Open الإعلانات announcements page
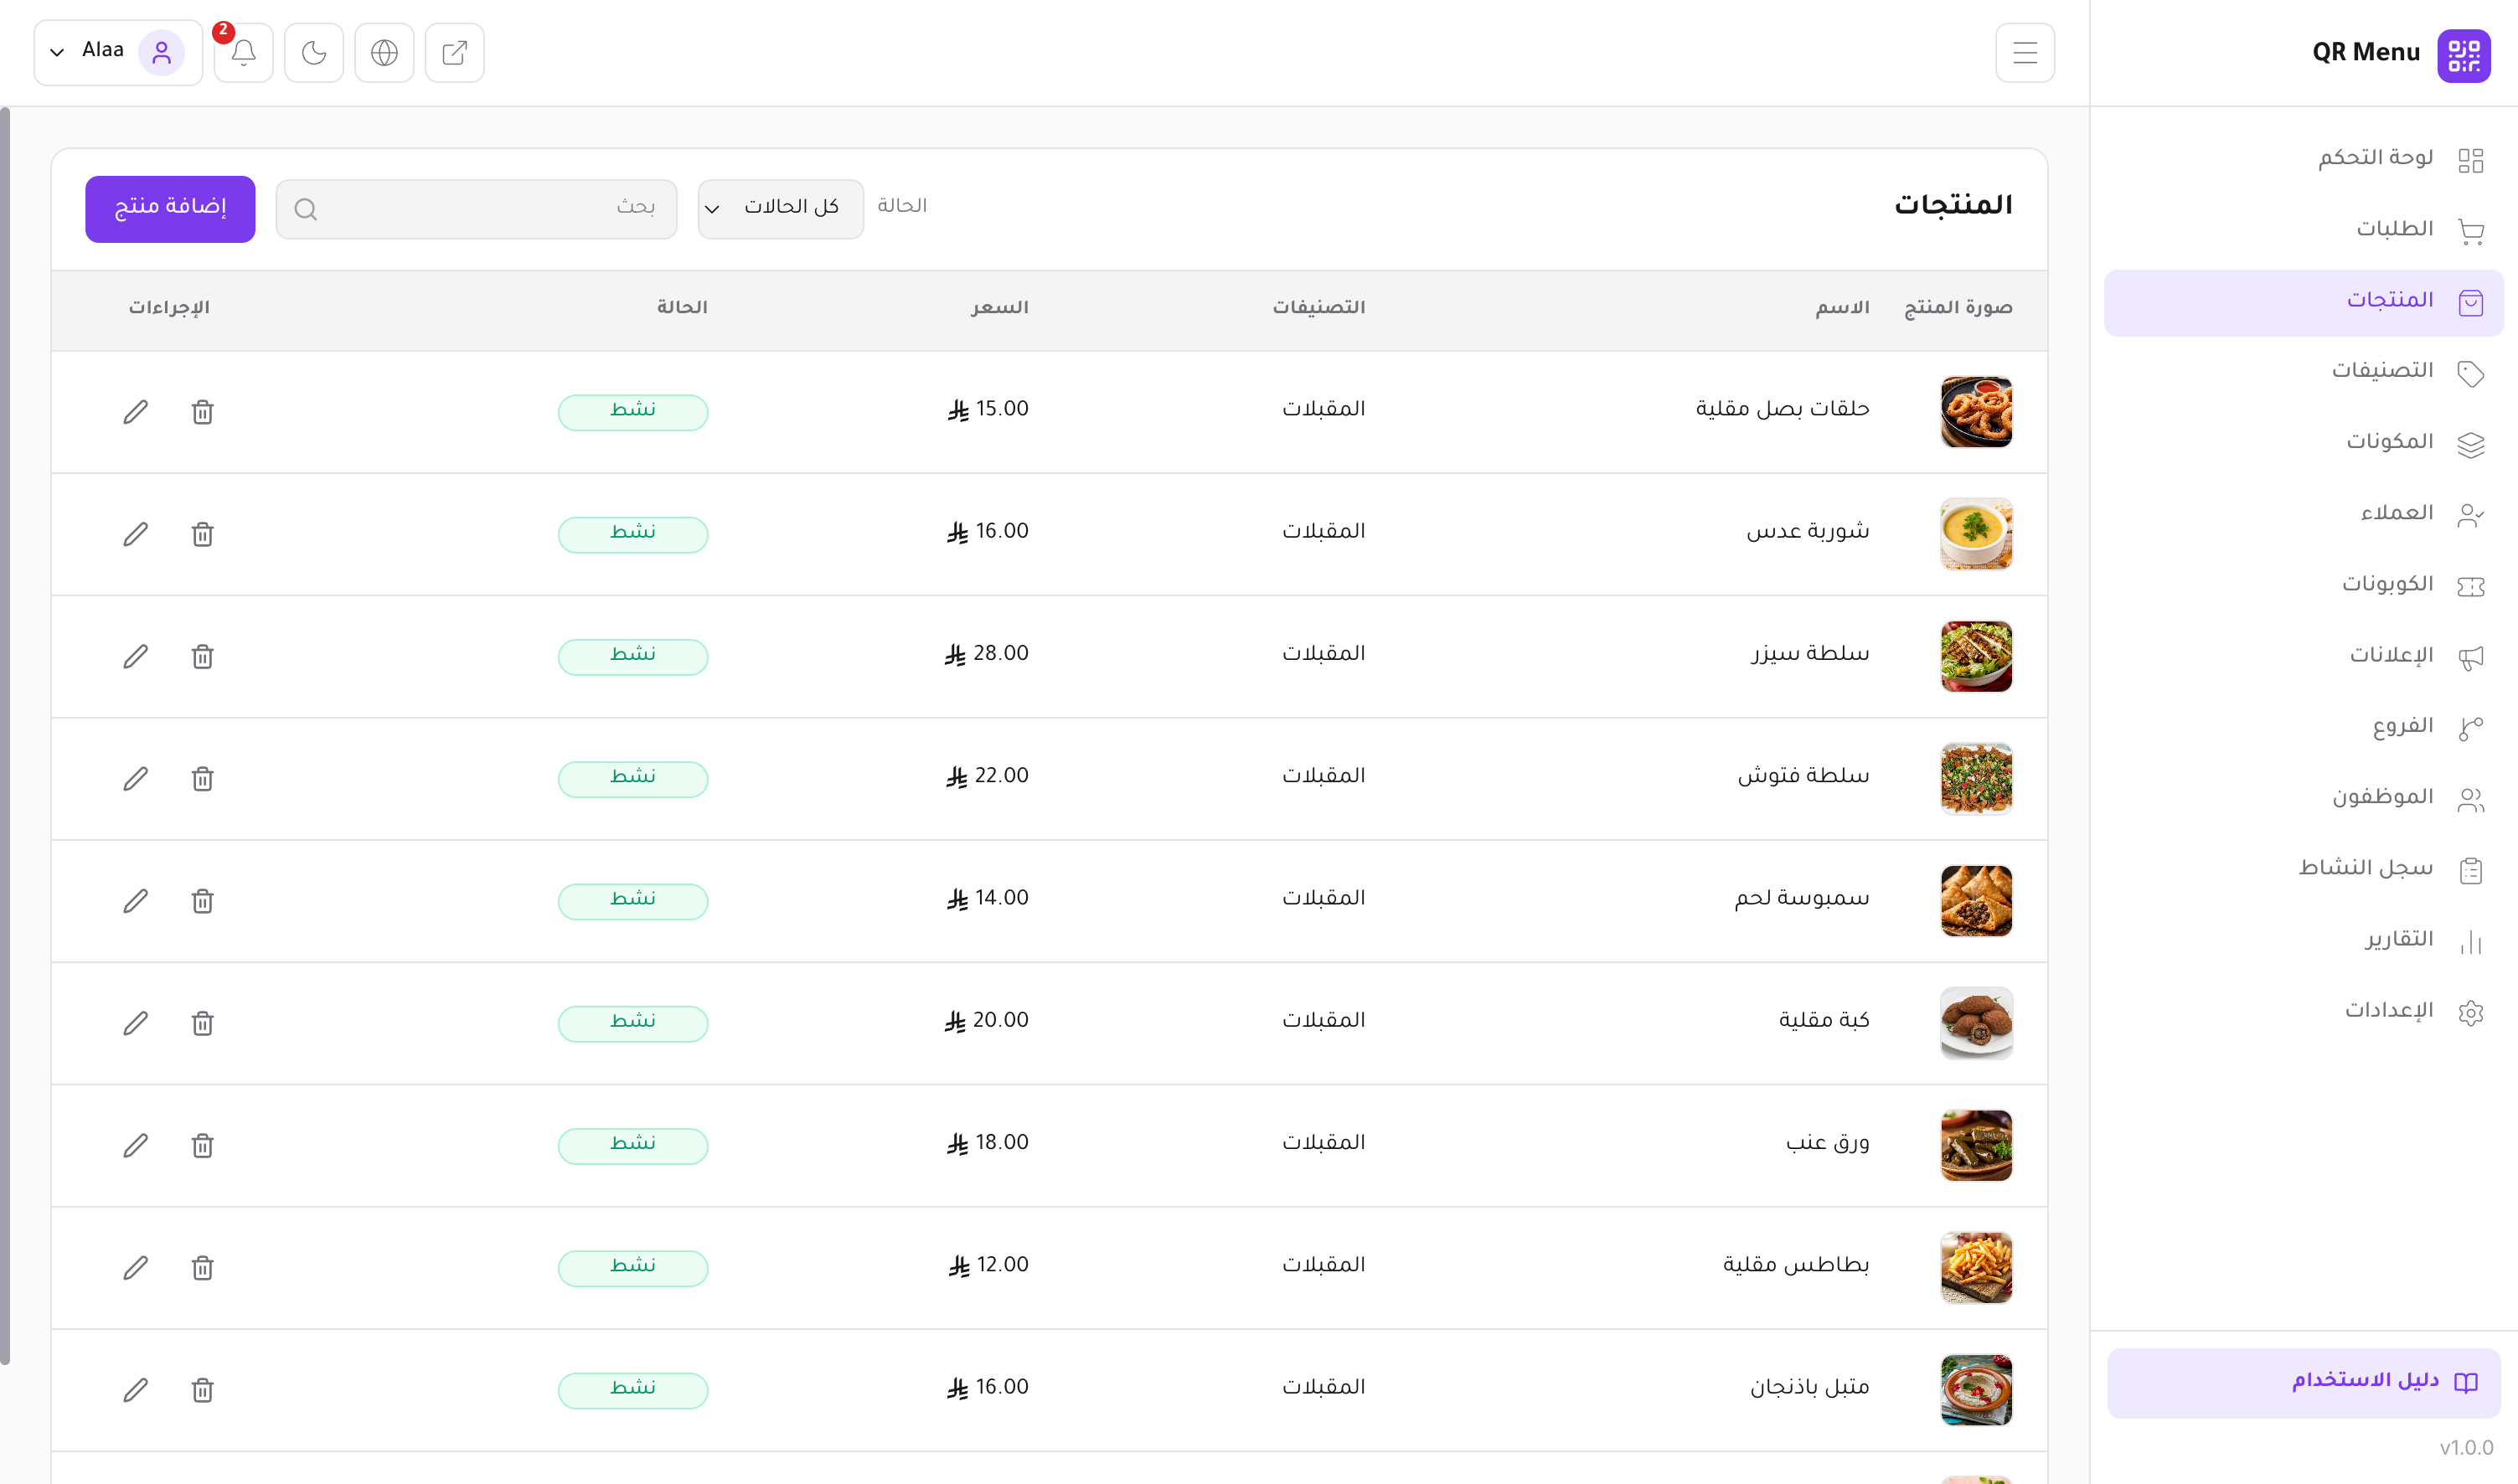Image resolution: width=2518 pixels, height=1484 pixels. pos(2304,657)
